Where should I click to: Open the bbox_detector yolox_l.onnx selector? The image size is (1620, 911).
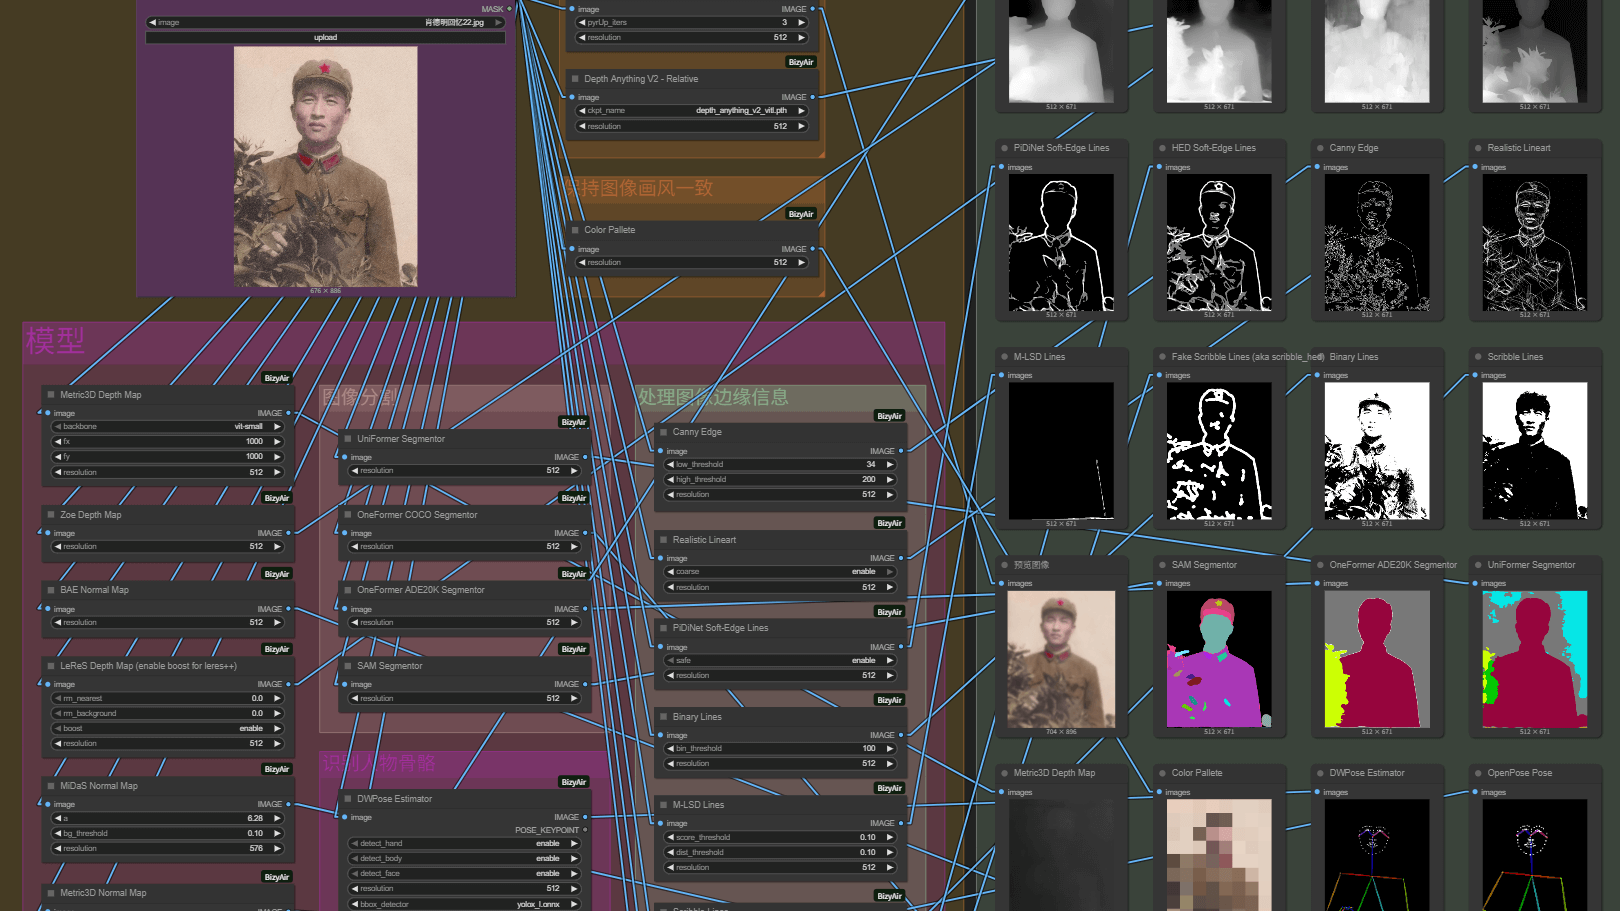click(x=464, y=904)
